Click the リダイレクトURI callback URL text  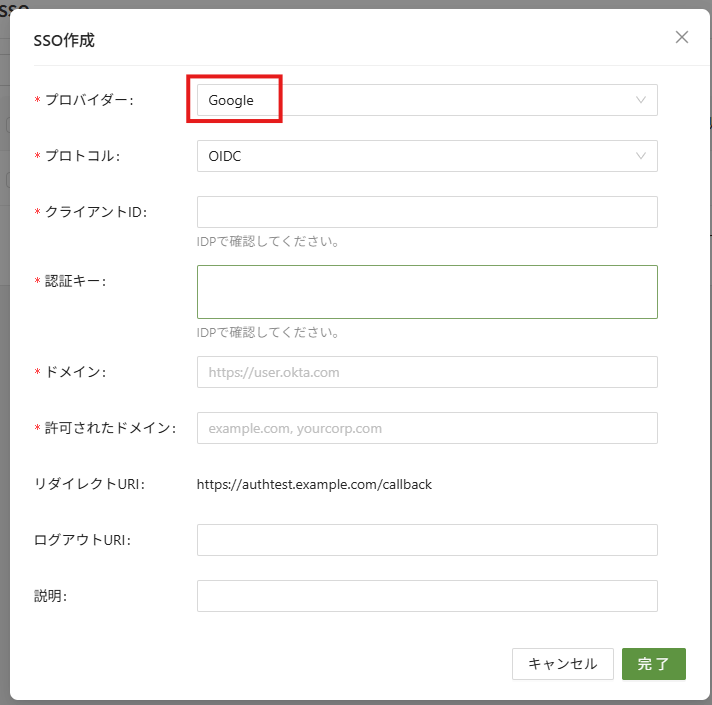tap(314, 484)
